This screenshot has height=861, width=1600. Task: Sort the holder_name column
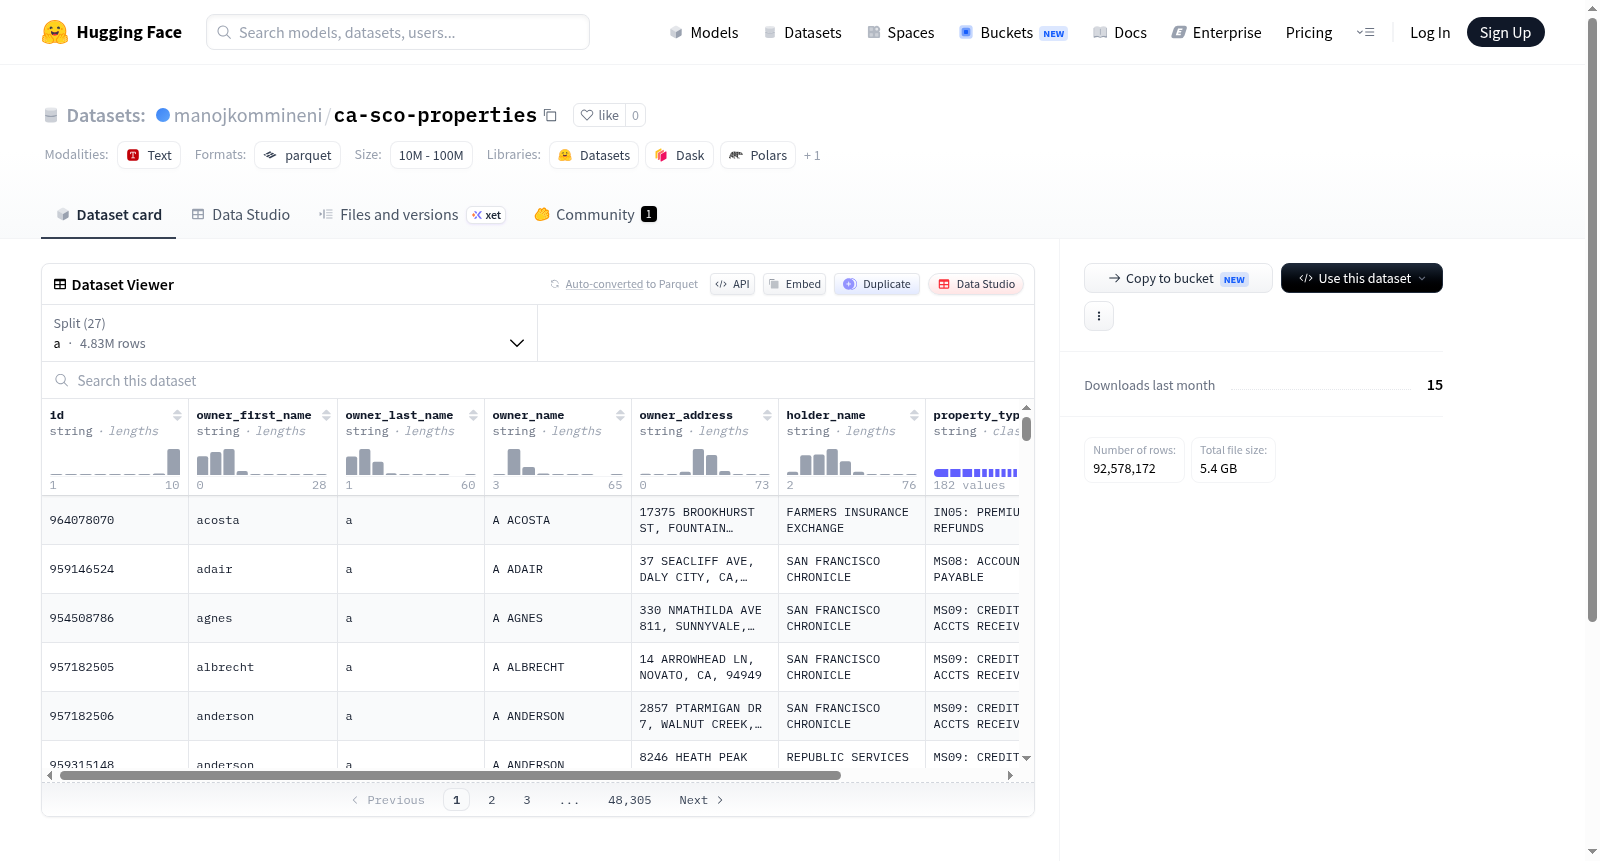pyautogui.click(x=914, y=415)
